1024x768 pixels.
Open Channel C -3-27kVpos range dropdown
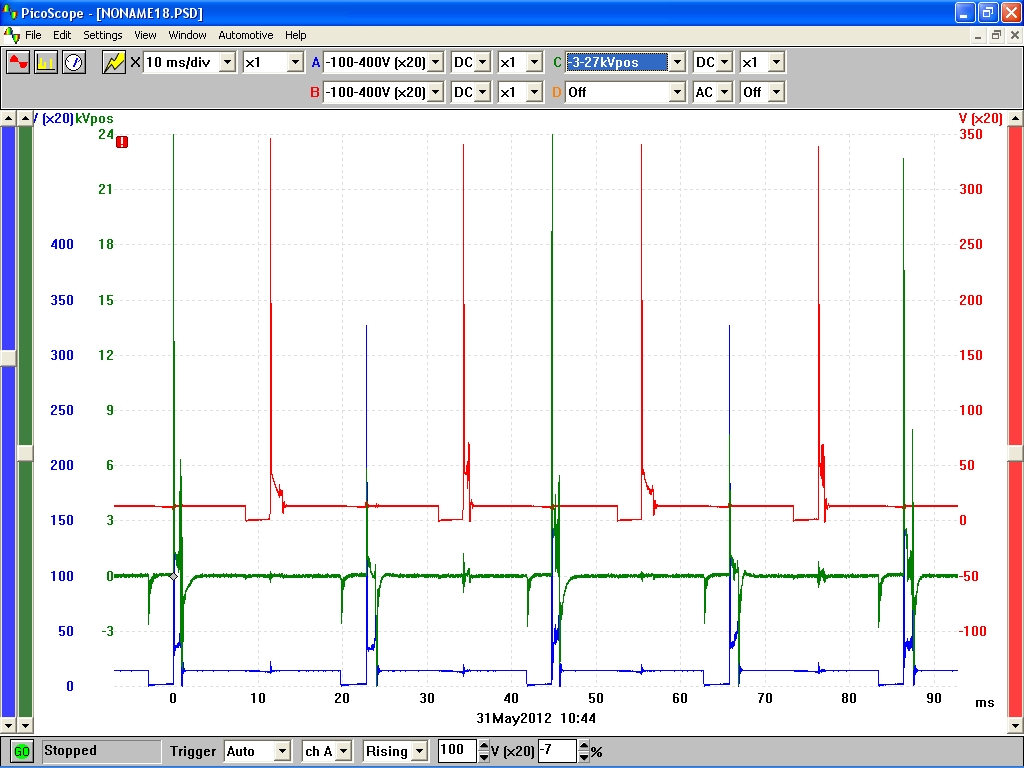[677, 62]
